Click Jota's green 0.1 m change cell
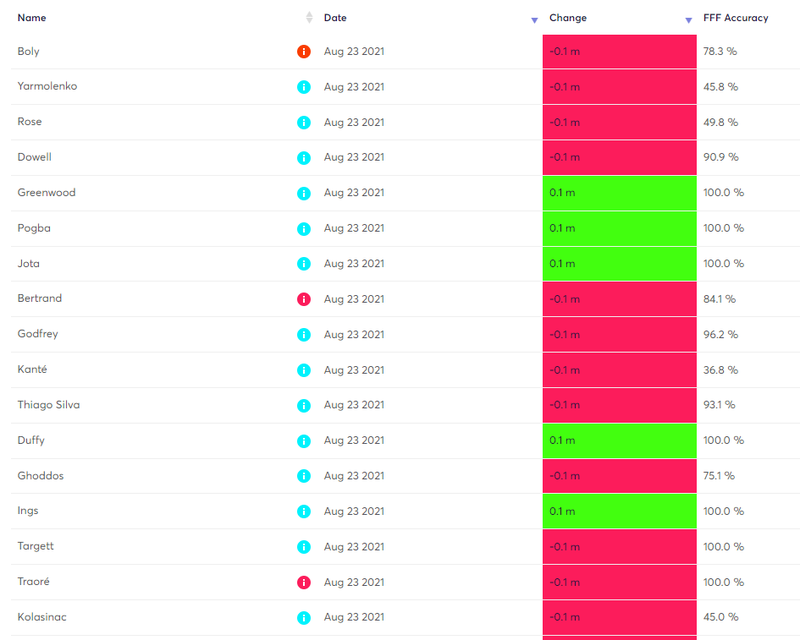This screenshot has width=800, height=640. (619, 264)
